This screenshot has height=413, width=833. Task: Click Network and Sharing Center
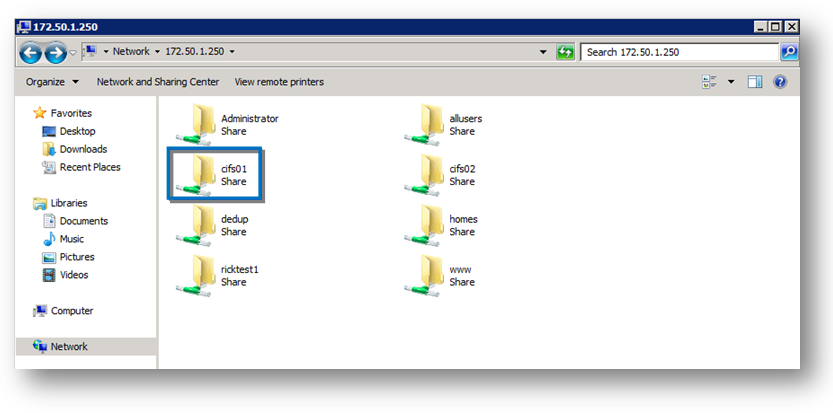point(157,82)
